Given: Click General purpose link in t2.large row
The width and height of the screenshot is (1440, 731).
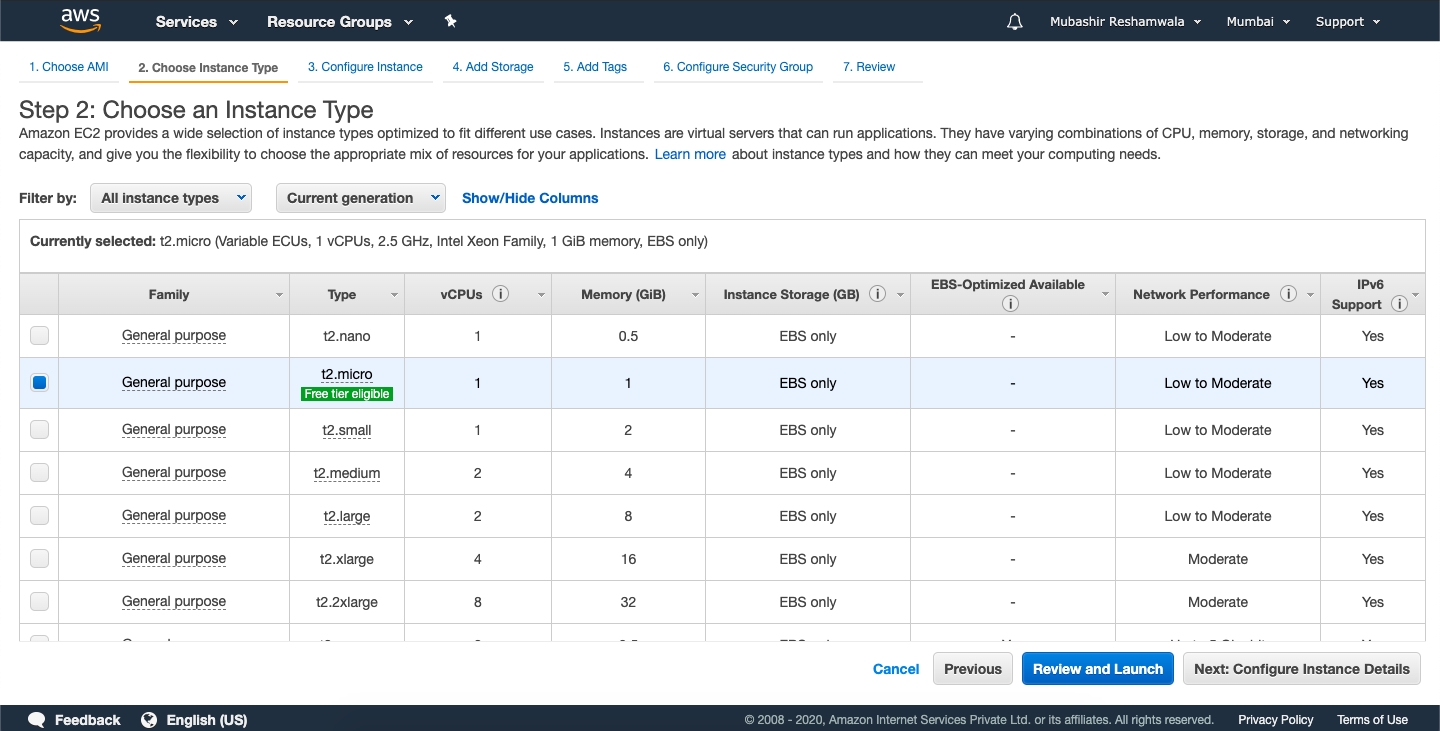Looking at the screenshot, I should coord(174,516).
